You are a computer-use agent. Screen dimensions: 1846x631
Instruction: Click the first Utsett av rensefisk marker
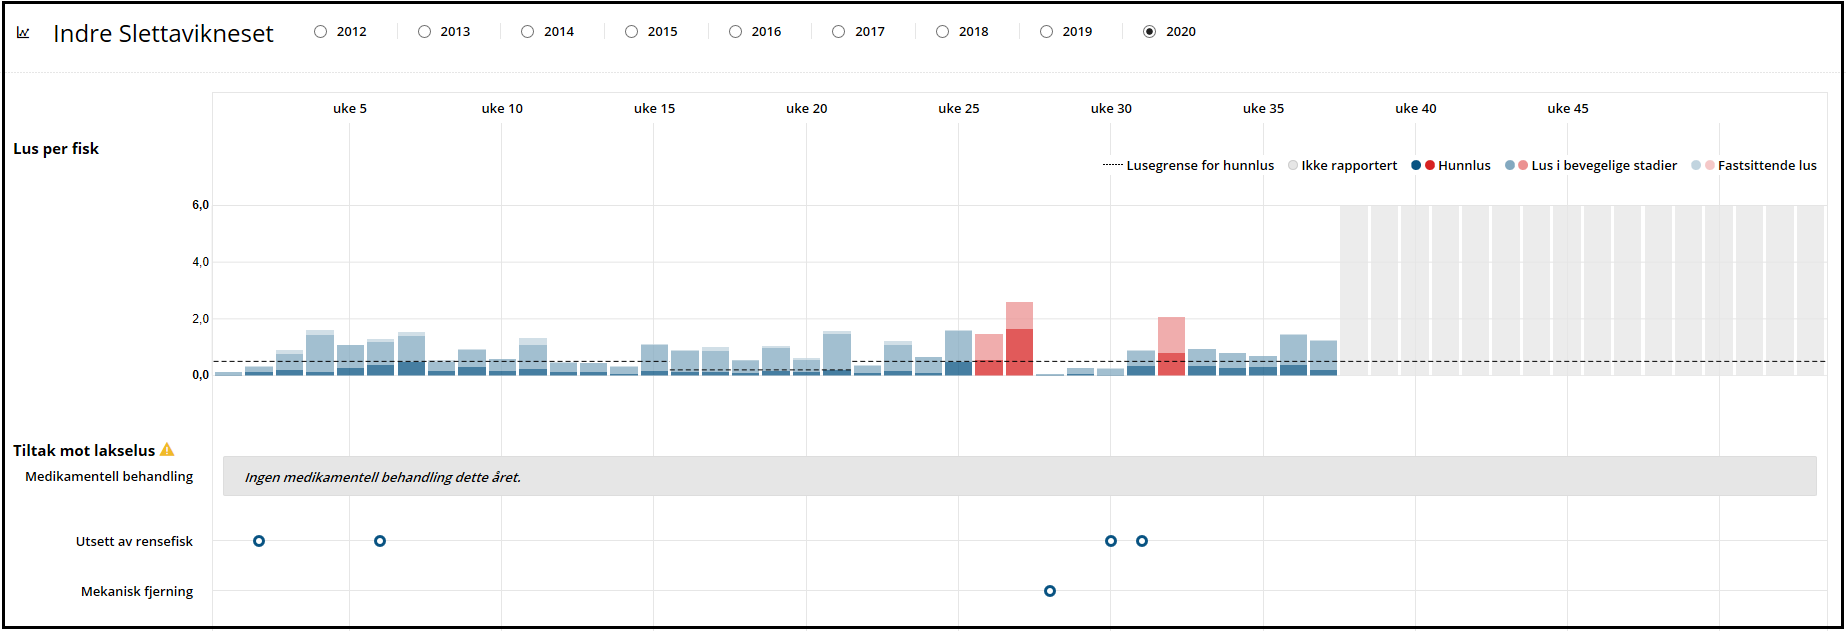259,541
